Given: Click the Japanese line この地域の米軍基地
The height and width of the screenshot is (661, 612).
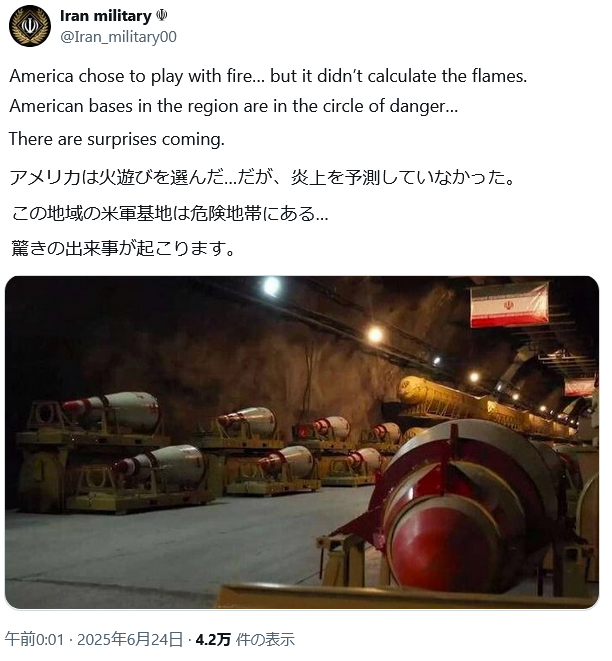Looking at the screenshot, I should point(169,213).
